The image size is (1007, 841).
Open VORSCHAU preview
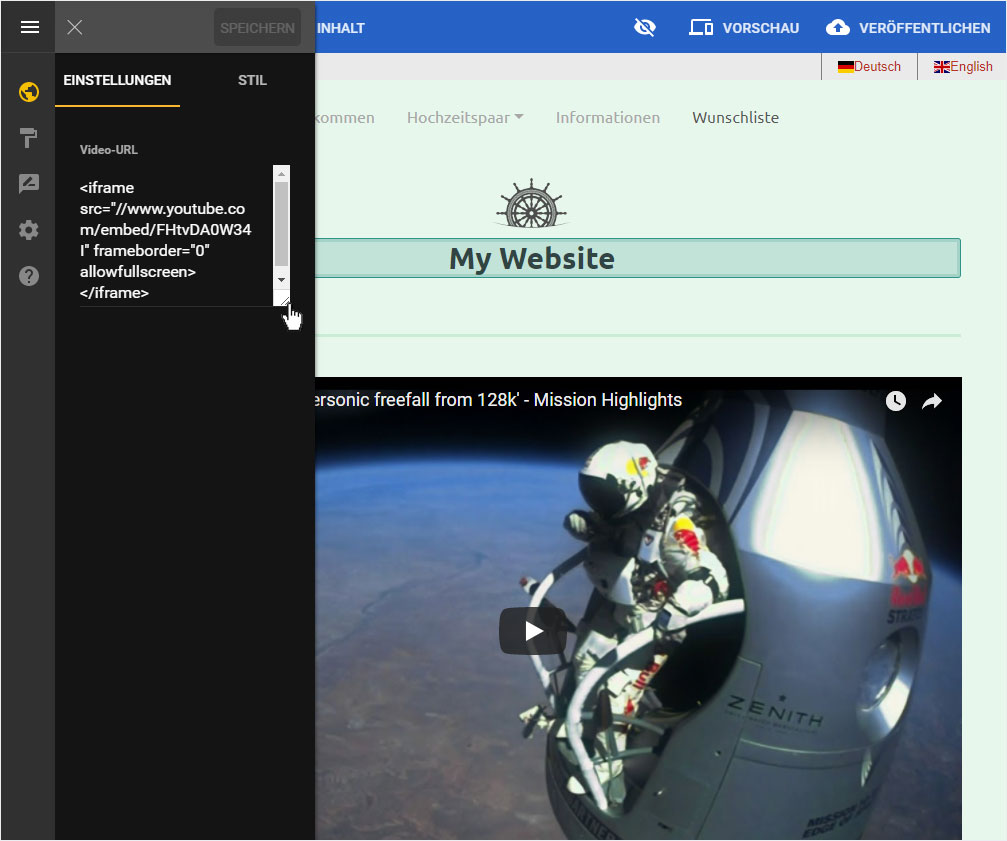click(744, 28)
